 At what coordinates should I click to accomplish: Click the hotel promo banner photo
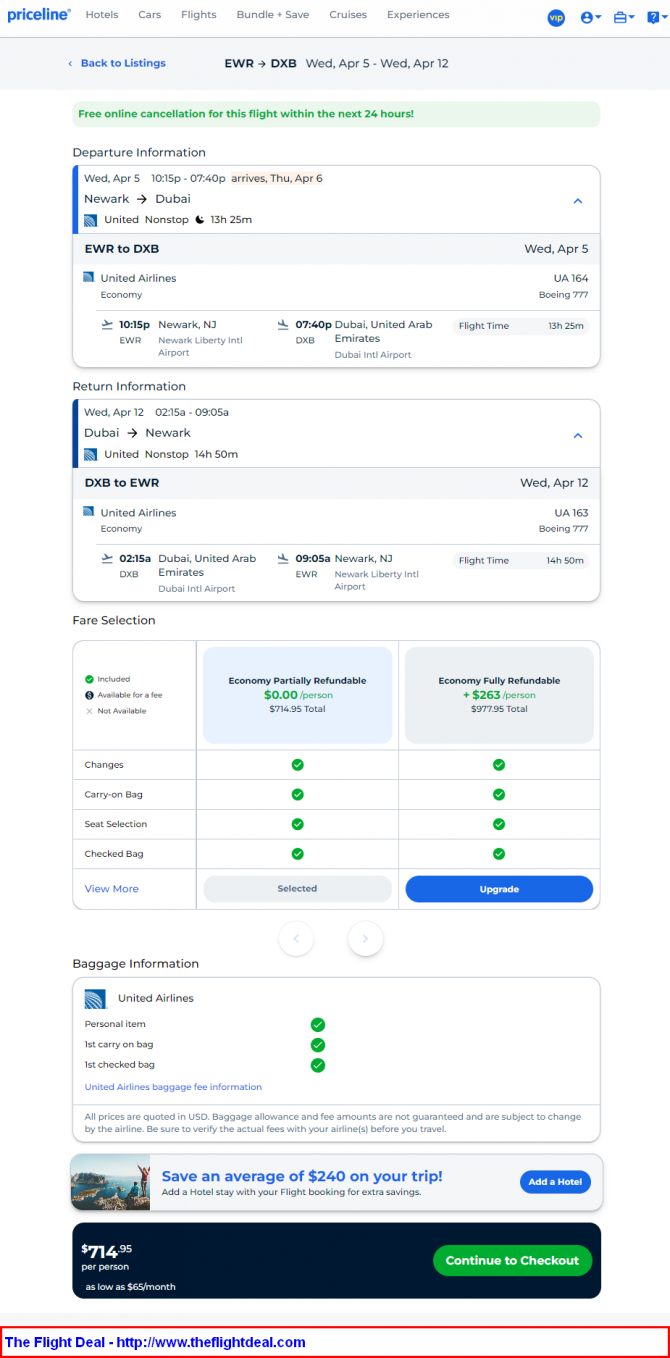tap(110, 1183)
